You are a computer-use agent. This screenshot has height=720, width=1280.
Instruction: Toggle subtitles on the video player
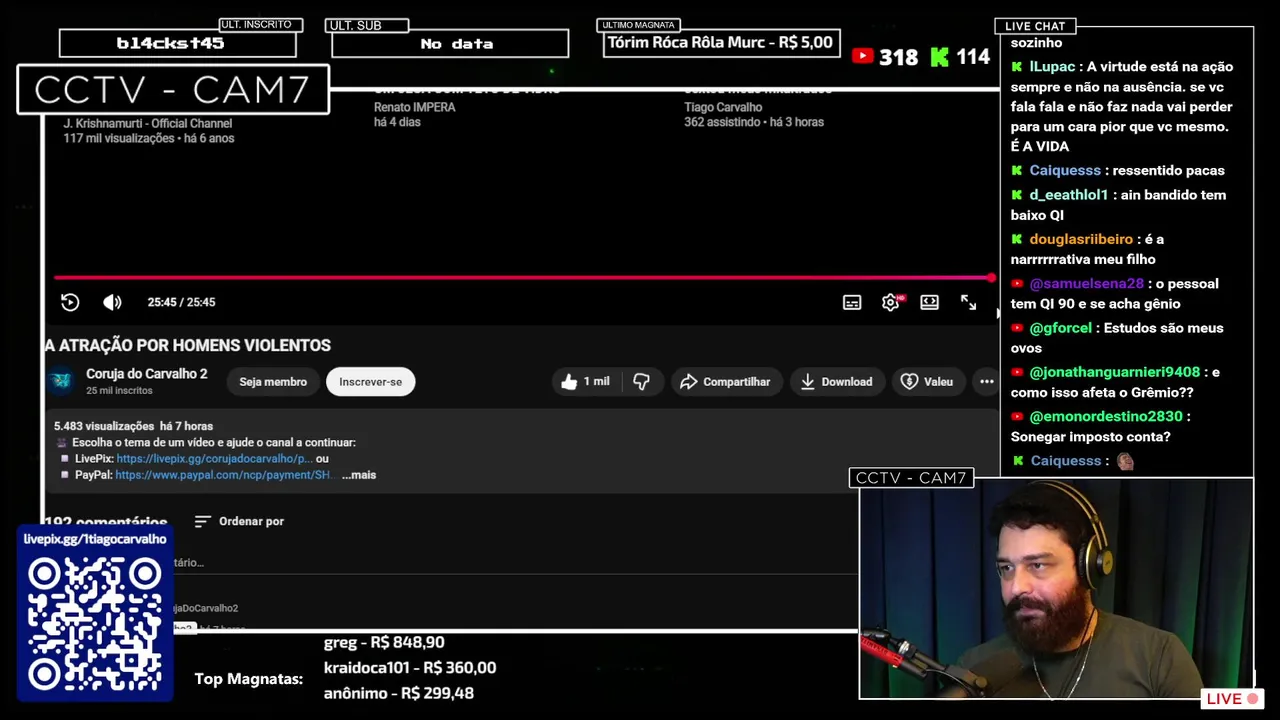[852, 302]
